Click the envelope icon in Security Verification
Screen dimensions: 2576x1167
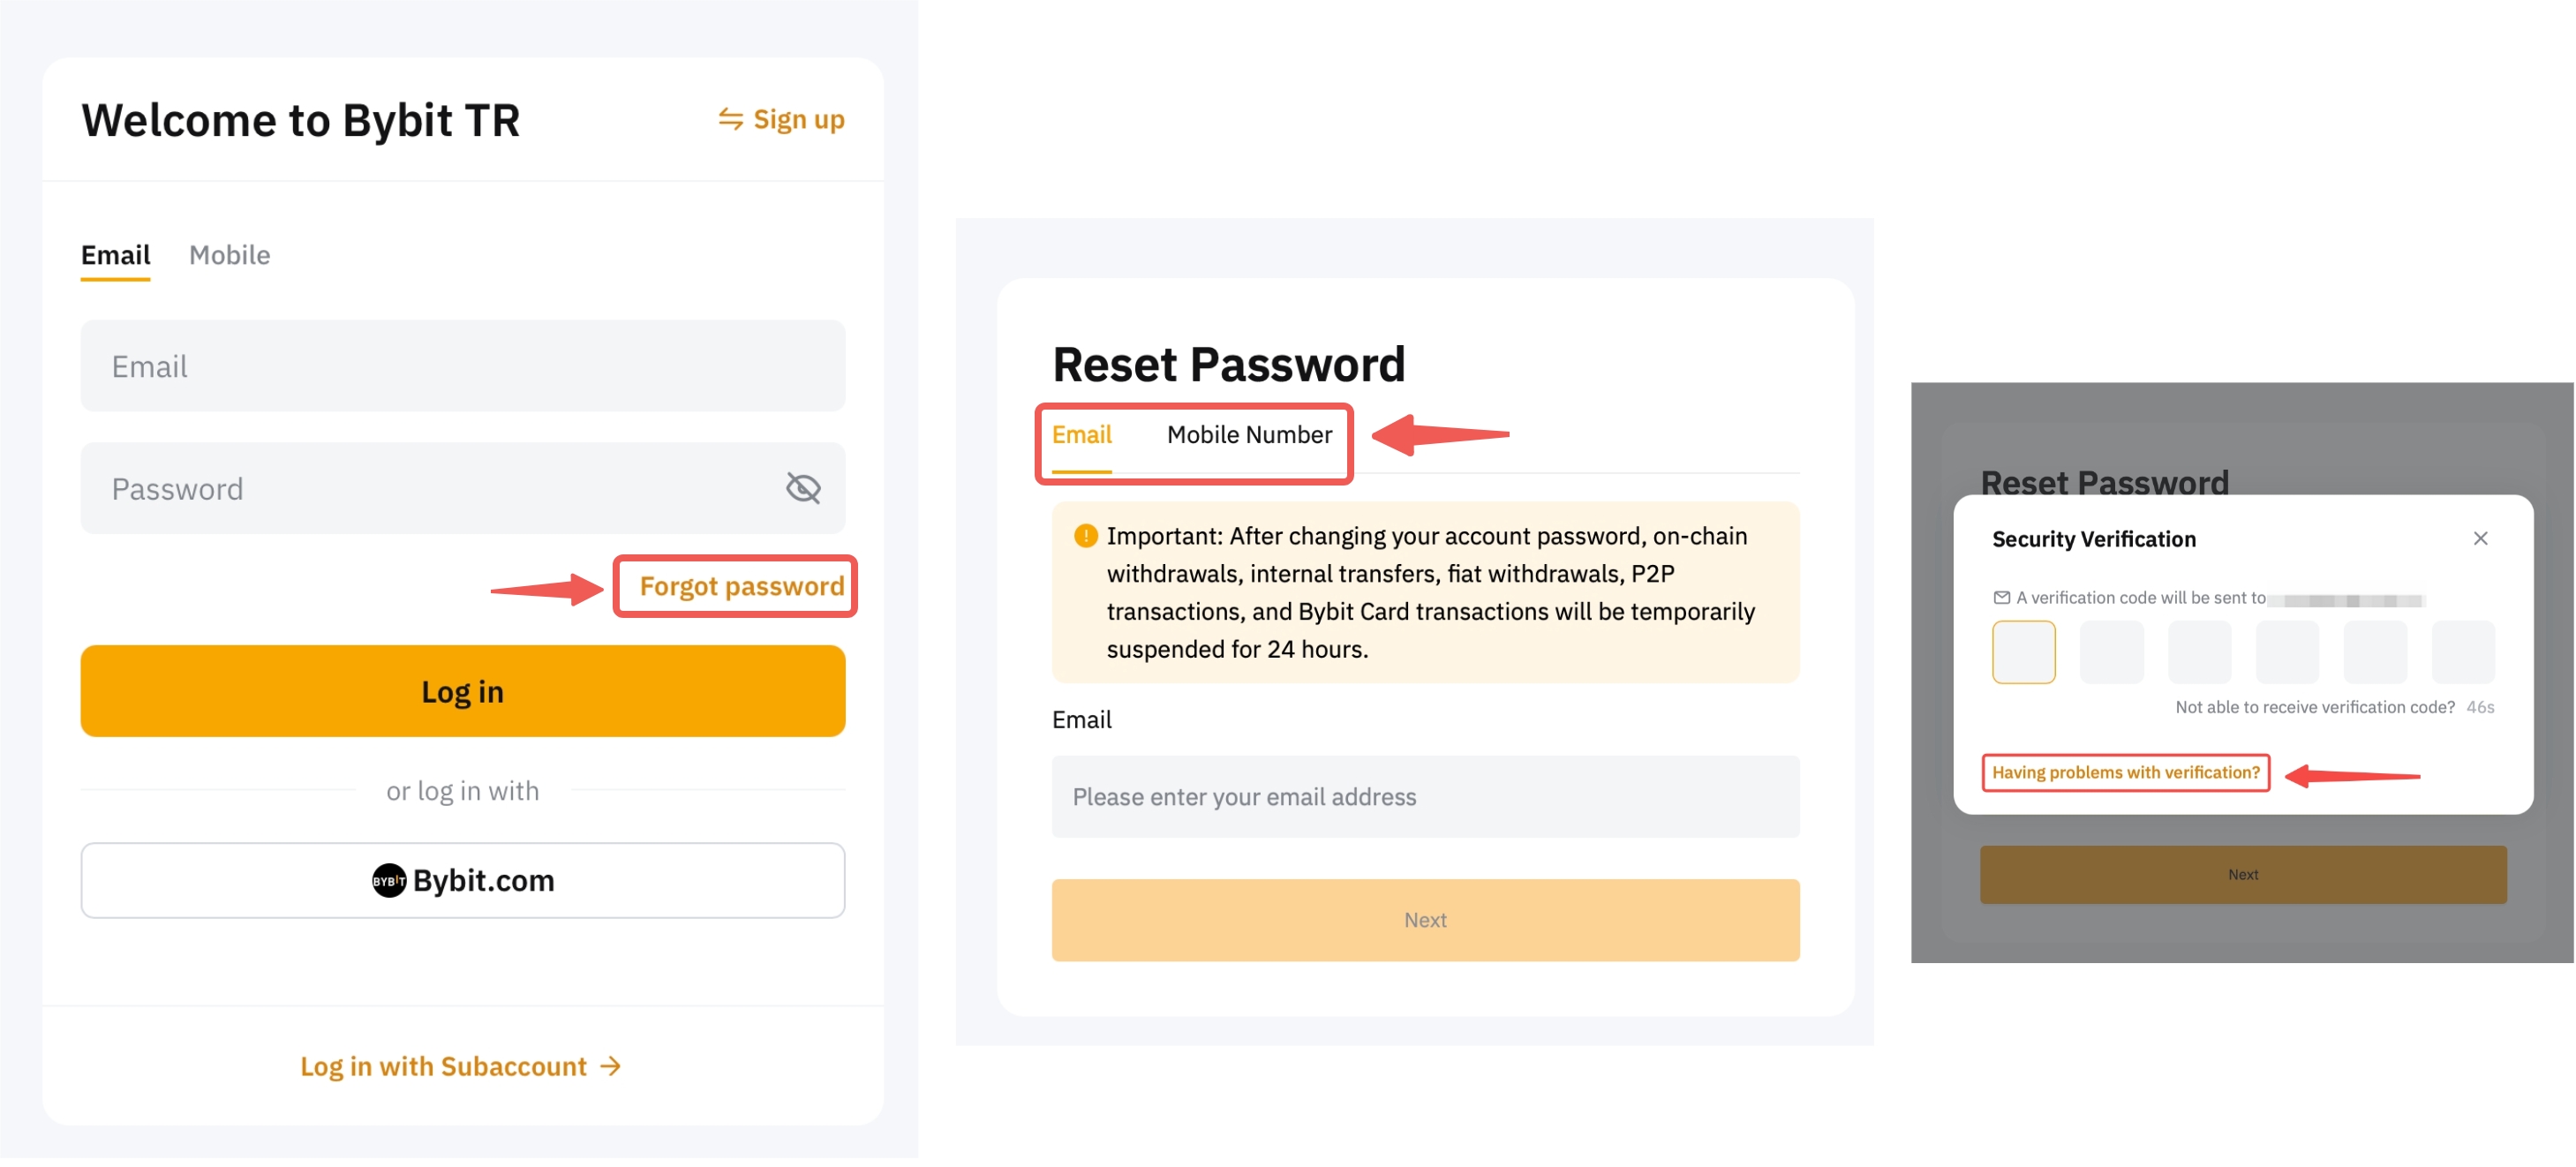(x=2001, y=598)
